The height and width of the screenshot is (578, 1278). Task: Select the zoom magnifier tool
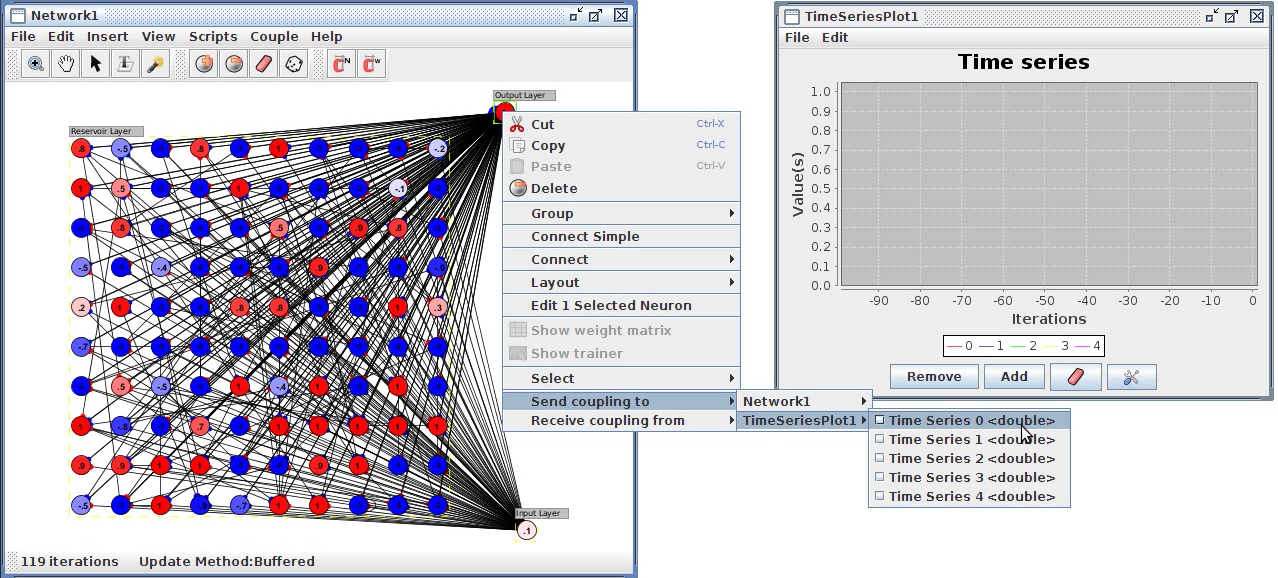point(35,64)
